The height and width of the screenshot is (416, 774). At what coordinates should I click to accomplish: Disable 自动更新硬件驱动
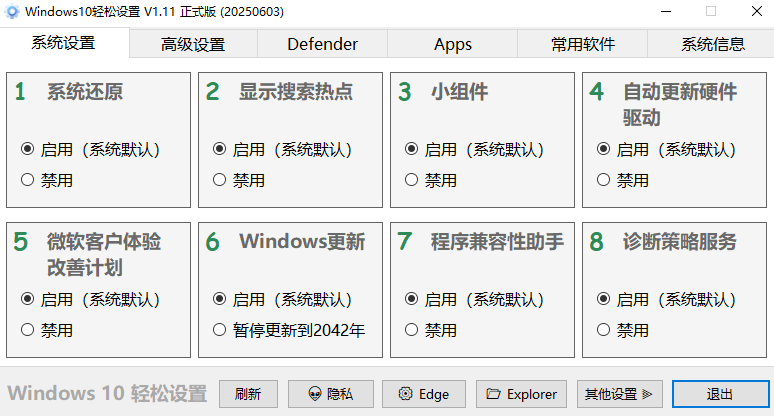click(604, 181)
